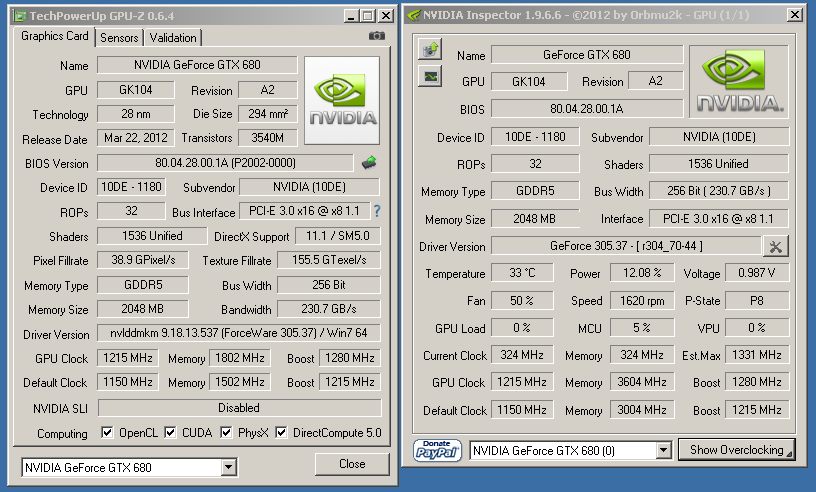Click the Close button in GPU-Z
Image resolution: width=816 pixels, height=492 pixels.
[352, 464]
